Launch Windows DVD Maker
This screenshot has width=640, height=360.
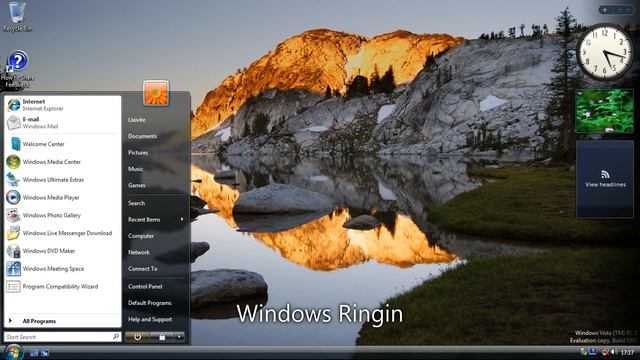pos(63,251)
